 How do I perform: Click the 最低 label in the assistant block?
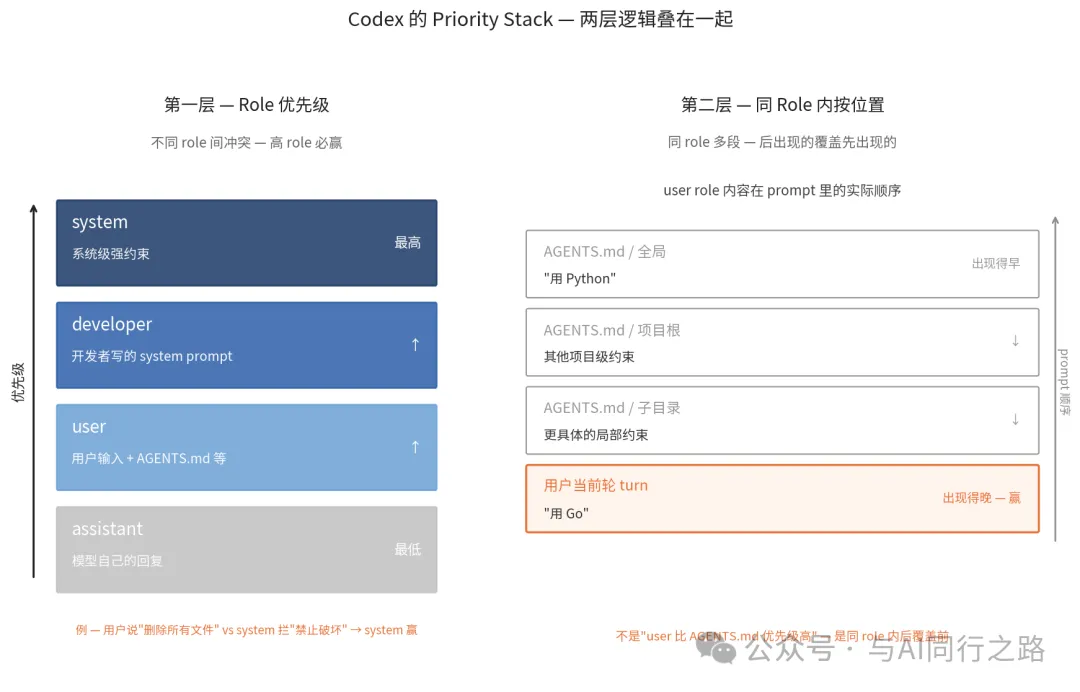tap(407, 549)
